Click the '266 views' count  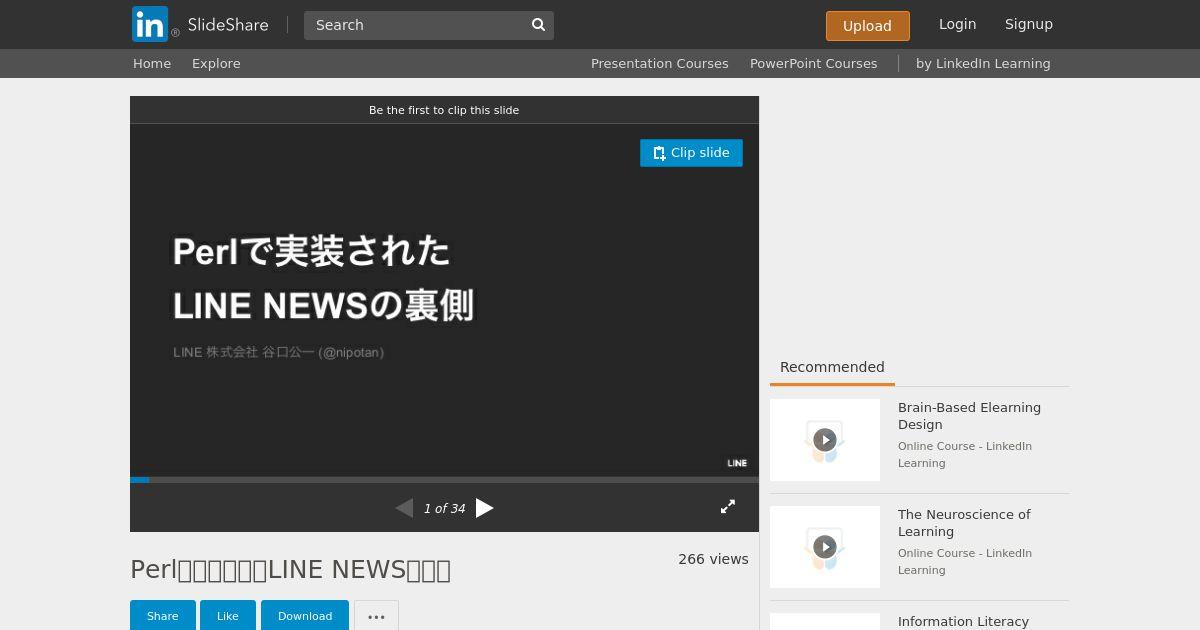[x=713, y=559]
